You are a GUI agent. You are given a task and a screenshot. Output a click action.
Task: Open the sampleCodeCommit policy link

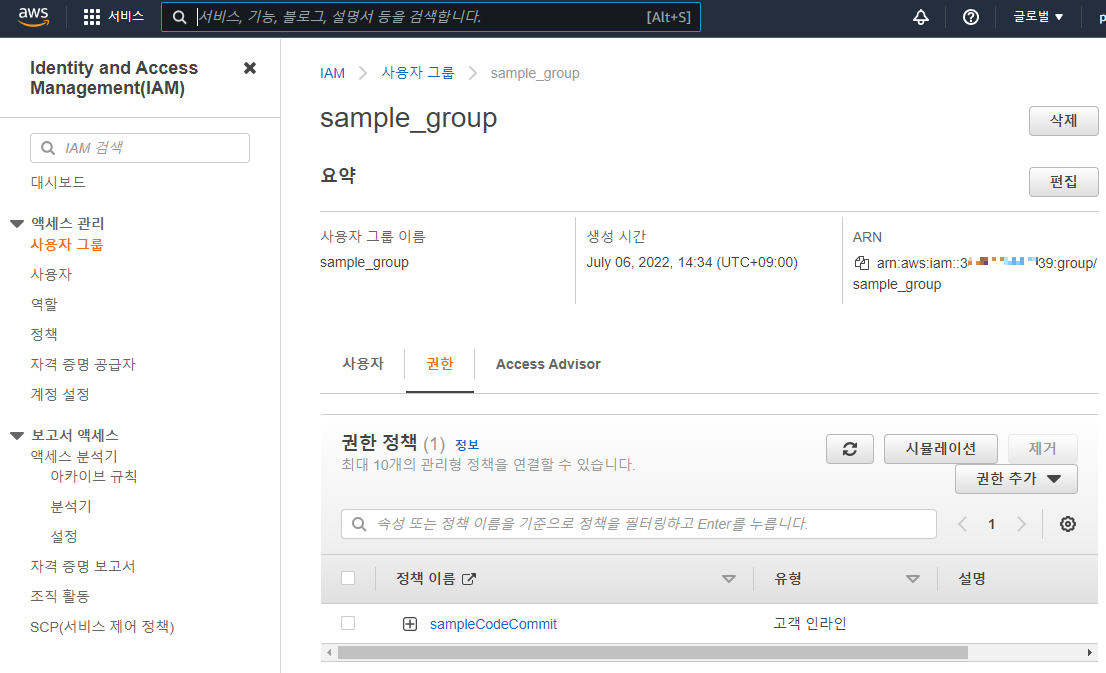click(x=493, y=624)
